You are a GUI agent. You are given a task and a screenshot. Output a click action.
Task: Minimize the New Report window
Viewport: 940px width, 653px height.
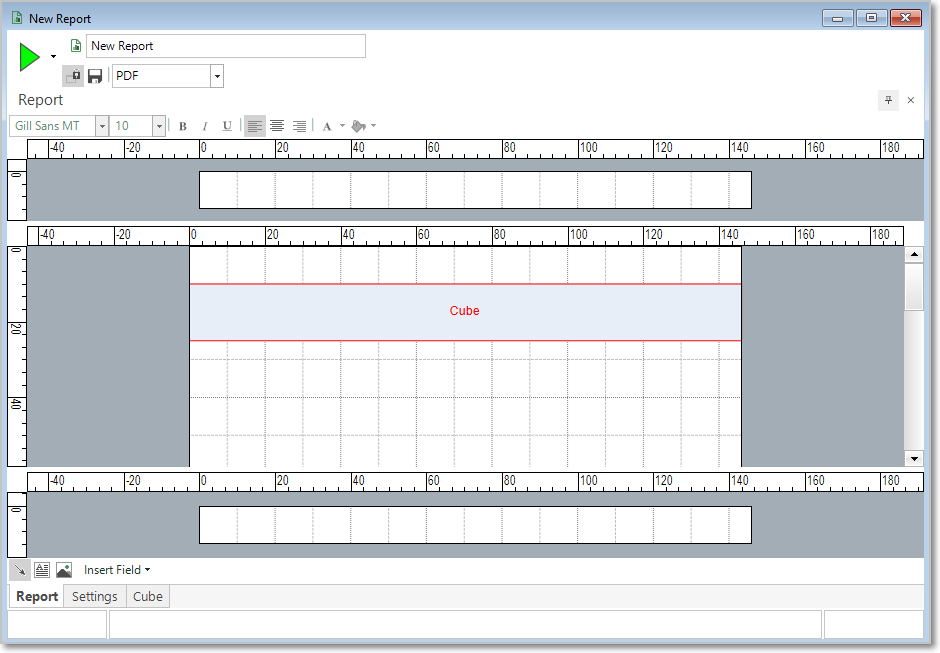(x=837, y=19)
